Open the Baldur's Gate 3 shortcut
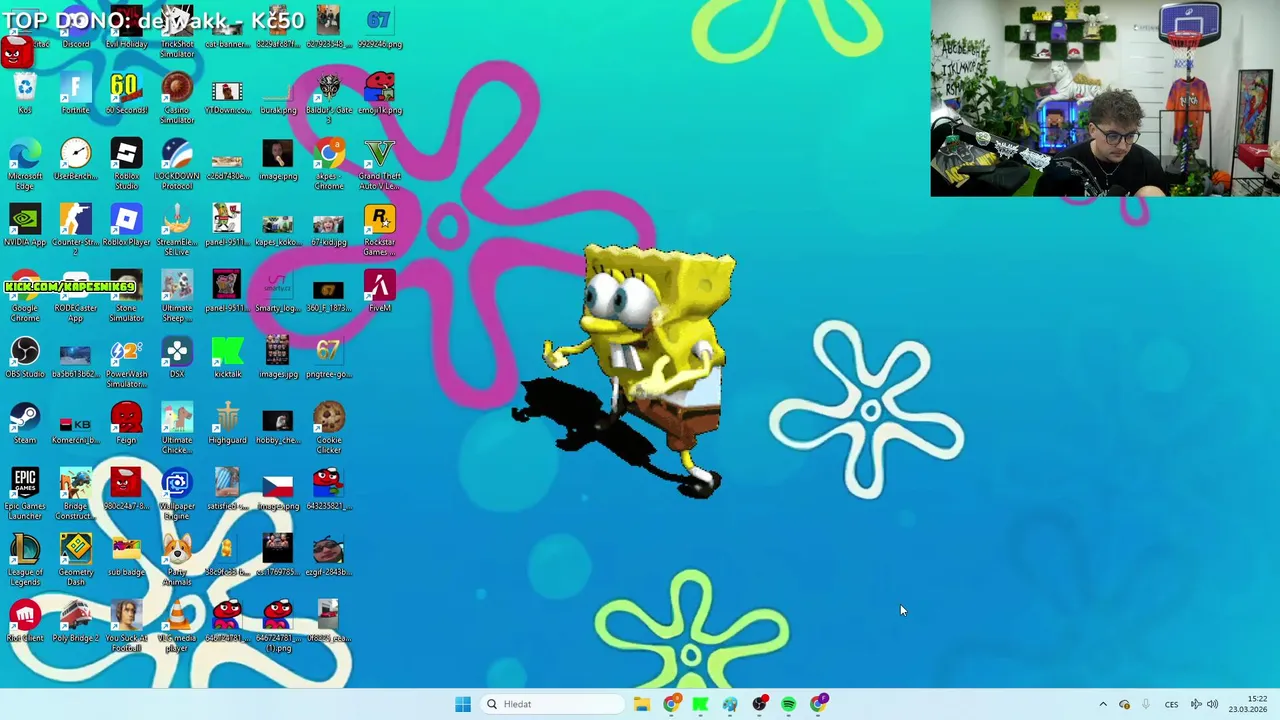The height and width of the screenshot is (720, 1280). coord(328,98)
